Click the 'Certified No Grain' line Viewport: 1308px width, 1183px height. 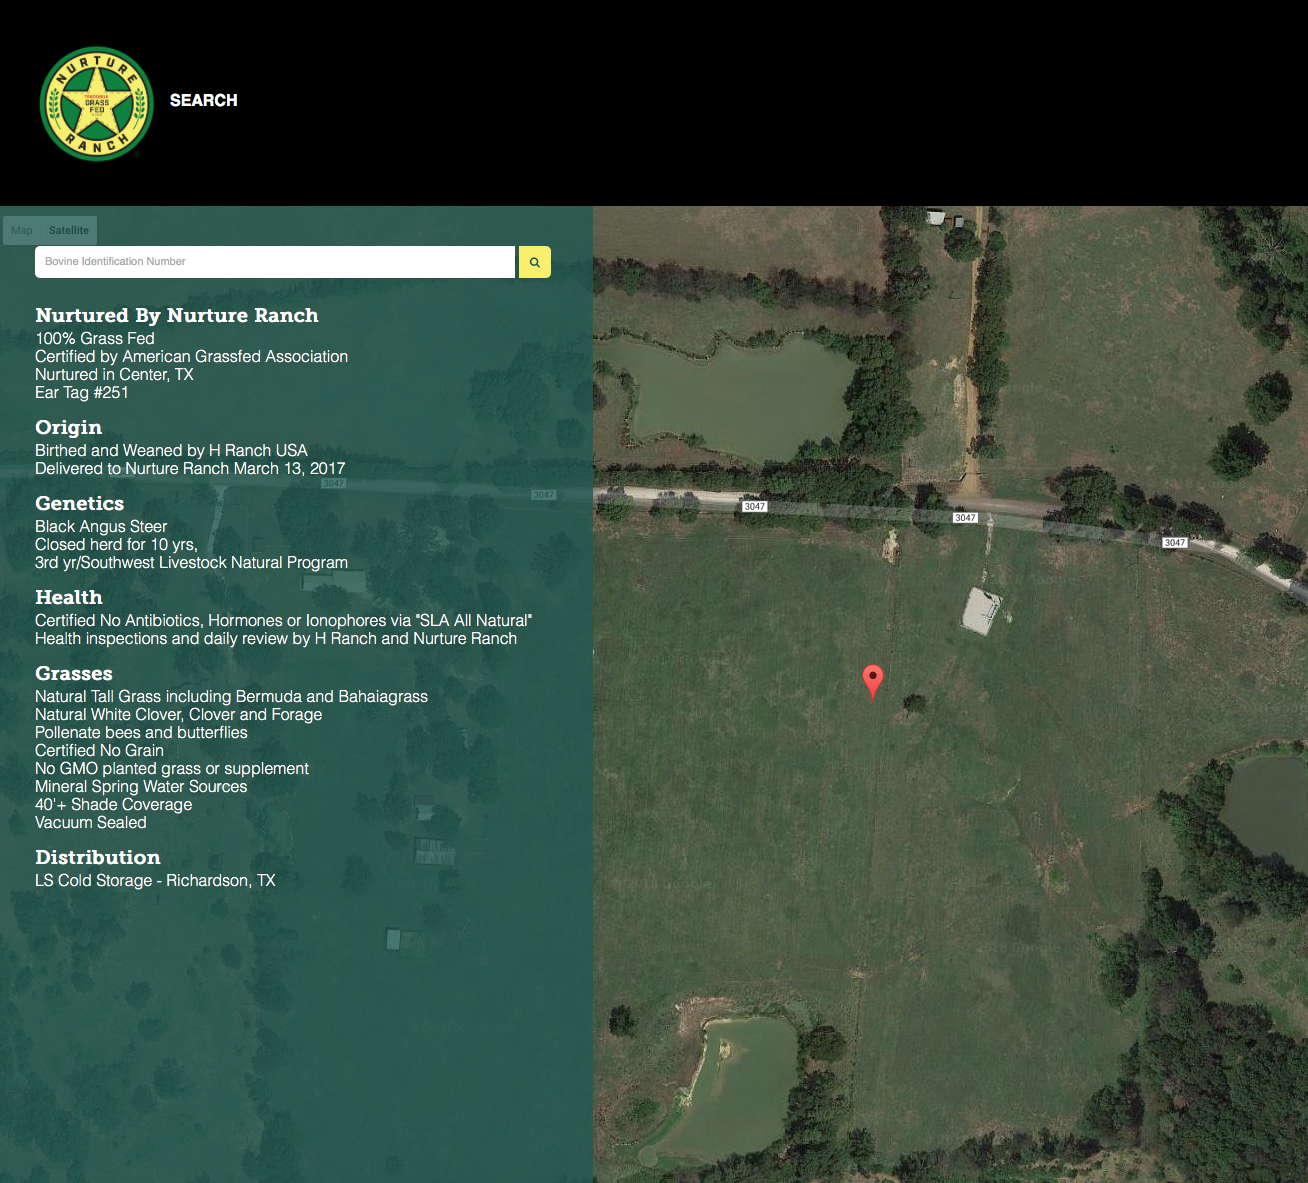click(x=99, y=751)
